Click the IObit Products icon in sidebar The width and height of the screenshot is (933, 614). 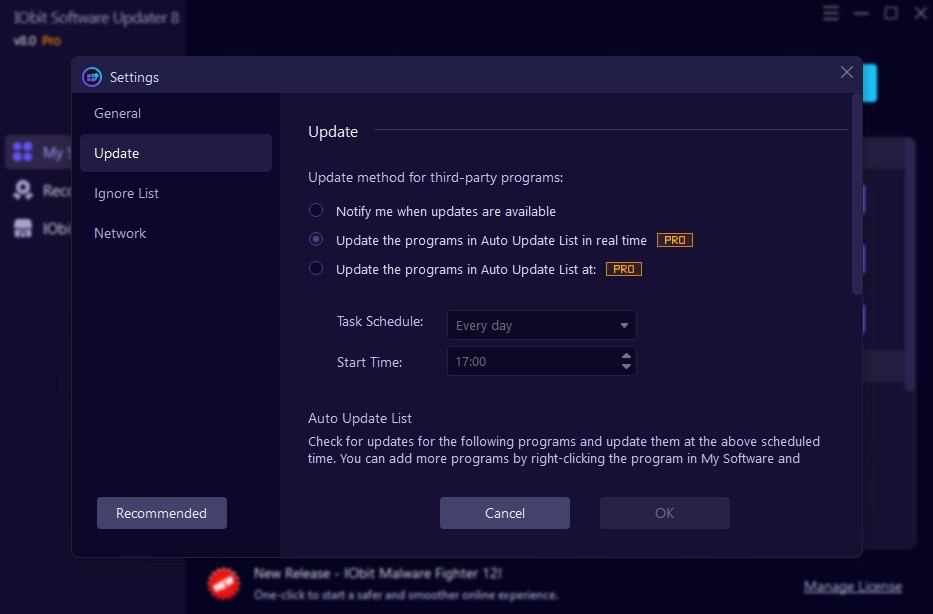[22, 228]
